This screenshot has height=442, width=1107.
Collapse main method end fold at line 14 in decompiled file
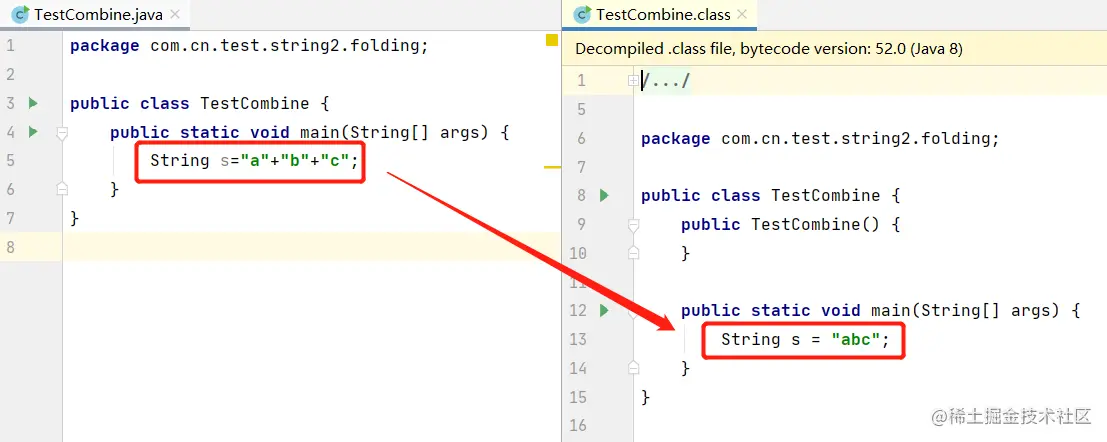pos(633,367)
